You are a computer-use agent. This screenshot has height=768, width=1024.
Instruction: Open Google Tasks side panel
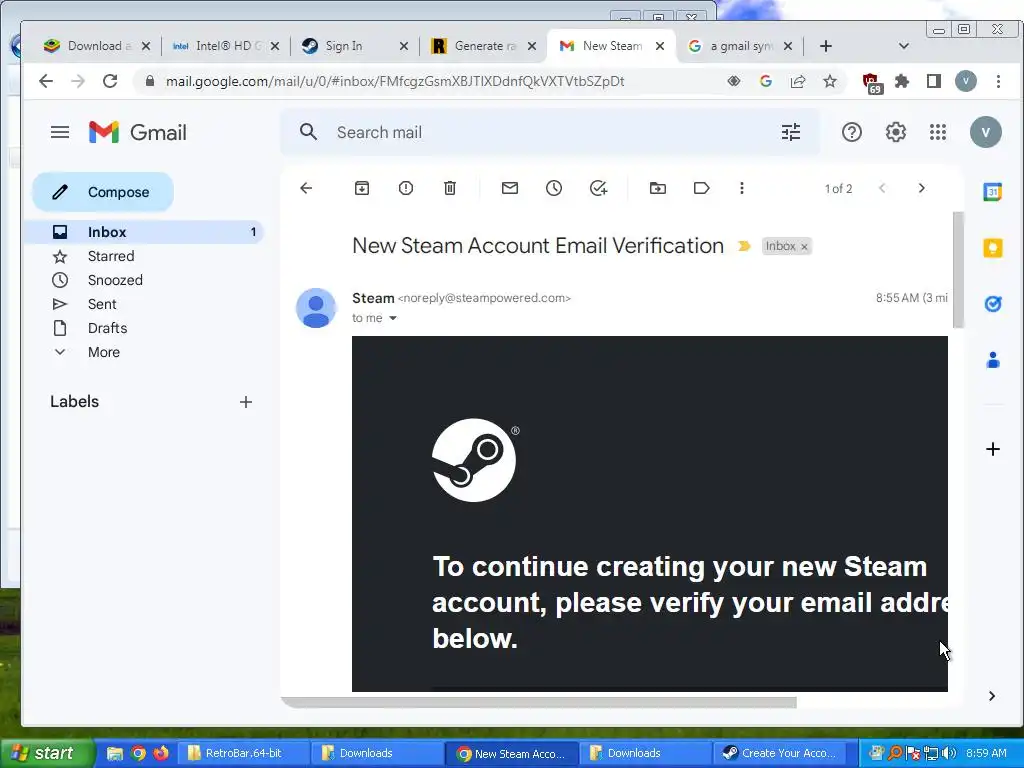993,304
